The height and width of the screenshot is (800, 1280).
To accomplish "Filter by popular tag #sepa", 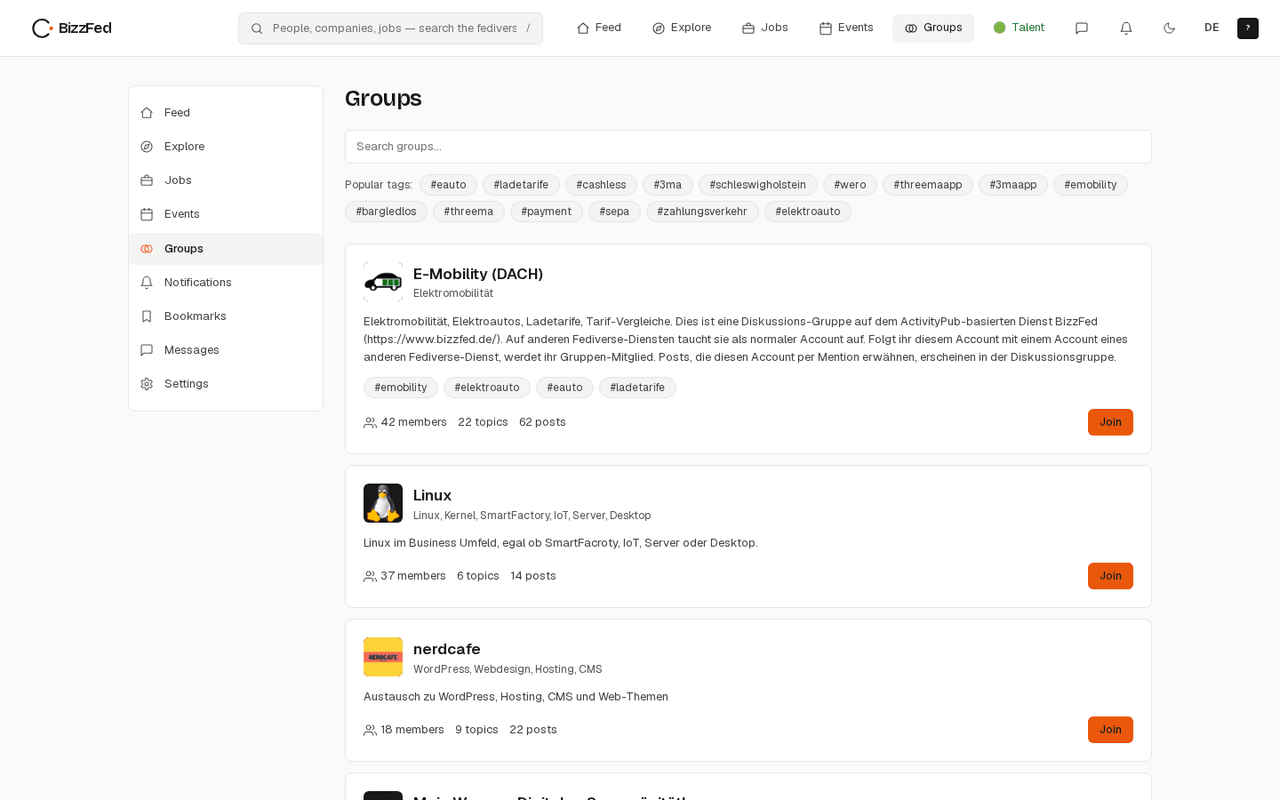I will click(614, 212).
